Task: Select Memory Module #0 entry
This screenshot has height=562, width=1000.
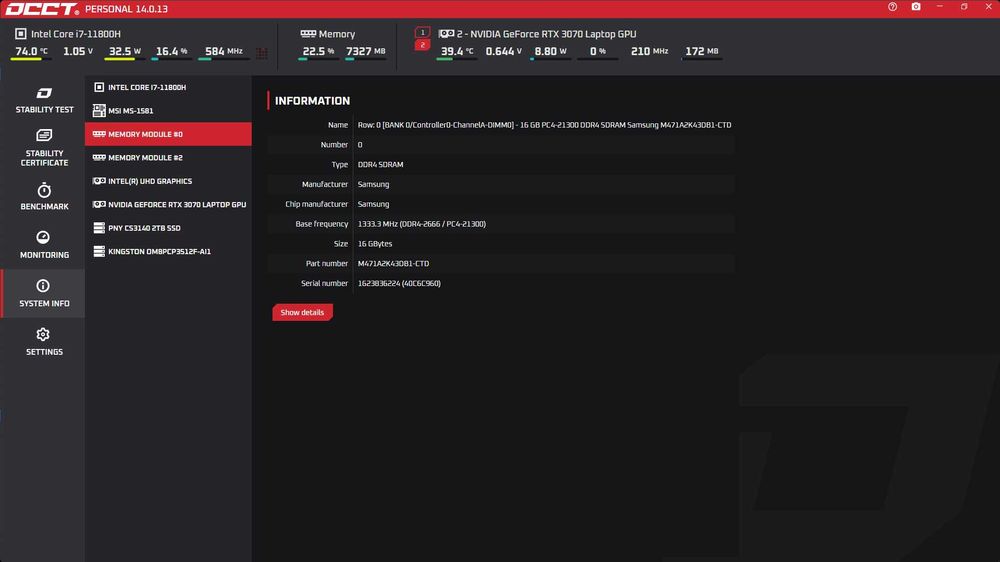Action: [168, 134]
